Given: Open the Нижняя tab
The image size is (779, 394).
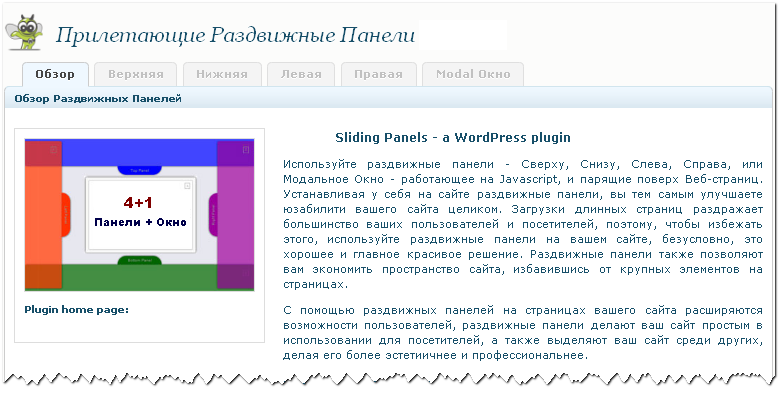Looking at the screenshot, I should 222,75.
